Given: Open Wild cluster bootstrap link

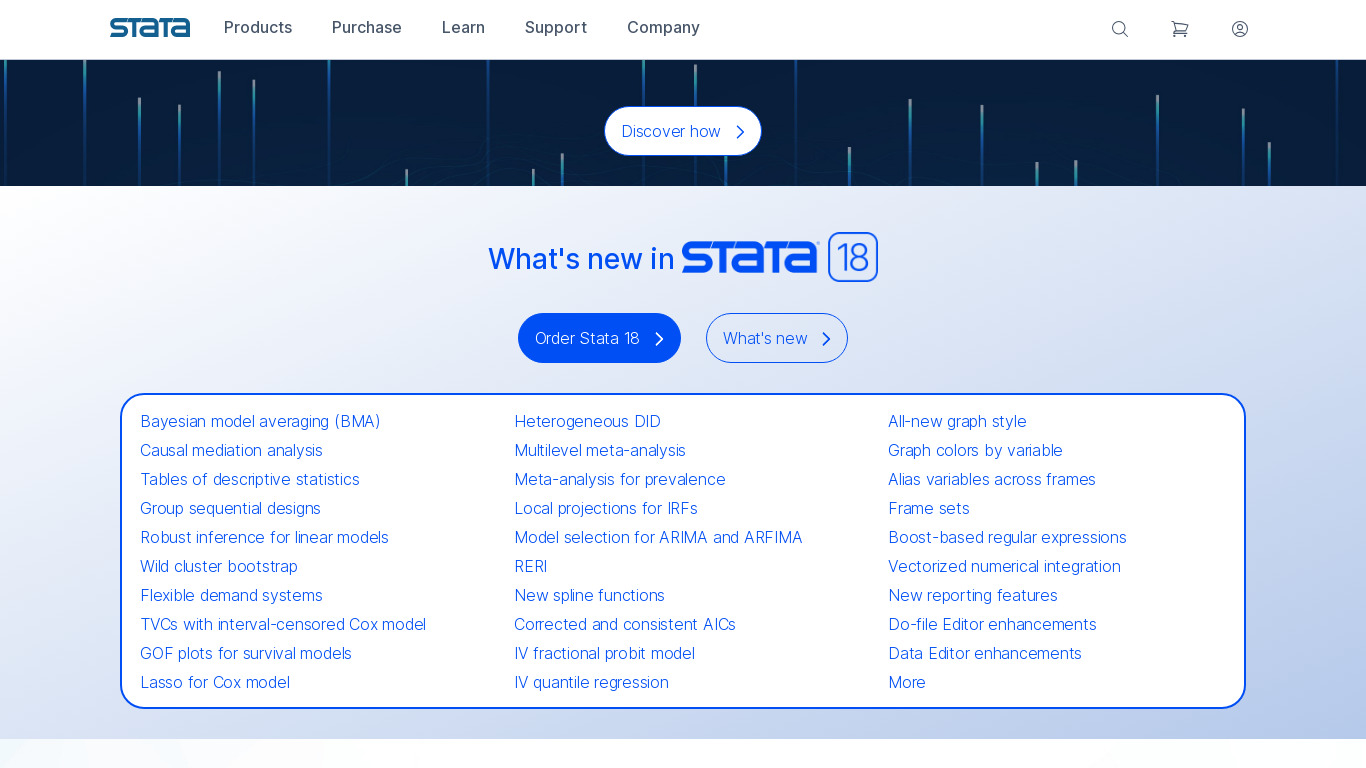Looking at the screenshot, I should pos(219,567).
